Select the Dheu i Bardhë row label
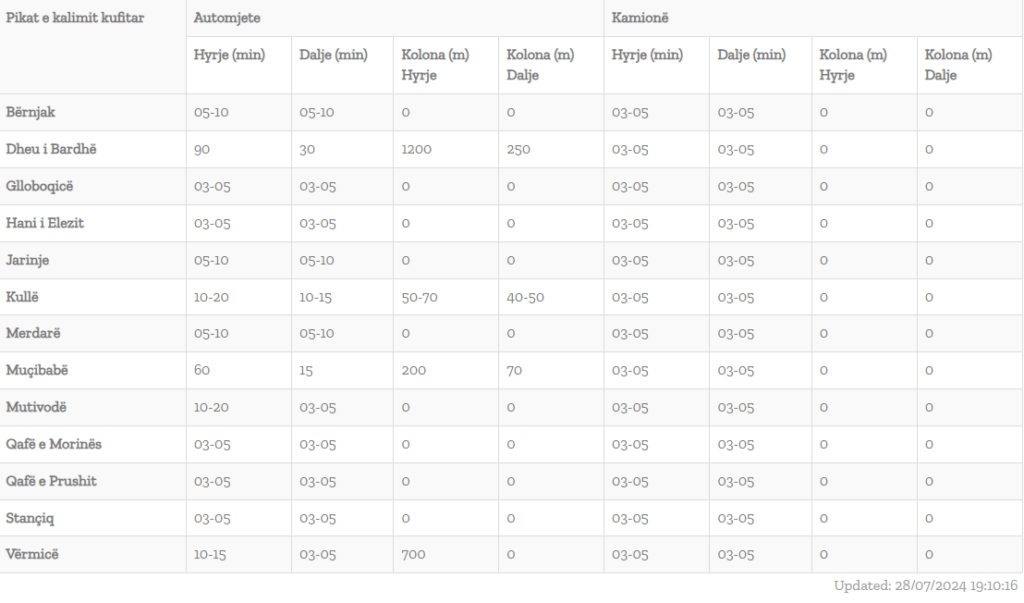The height and width of the screenshot is (603, 1024). (x=51, y=149)
